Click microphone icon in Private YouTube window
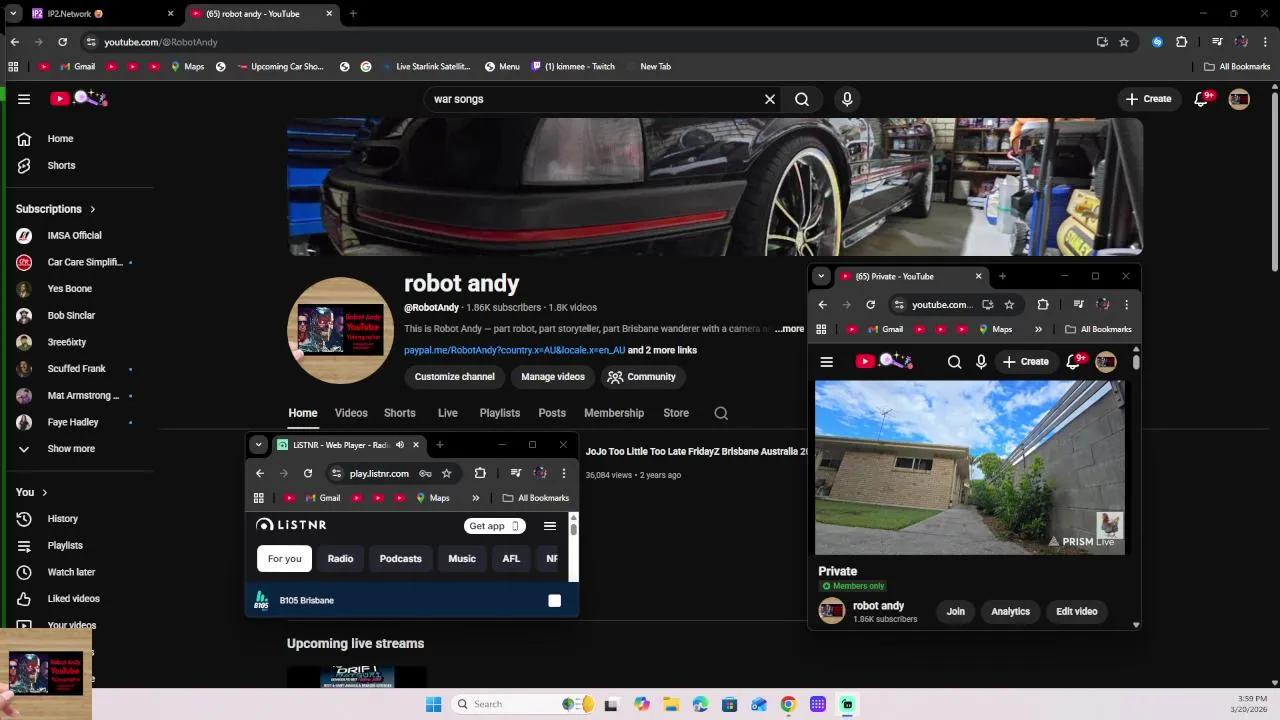The image size is (1280, 720). (981, 362)
